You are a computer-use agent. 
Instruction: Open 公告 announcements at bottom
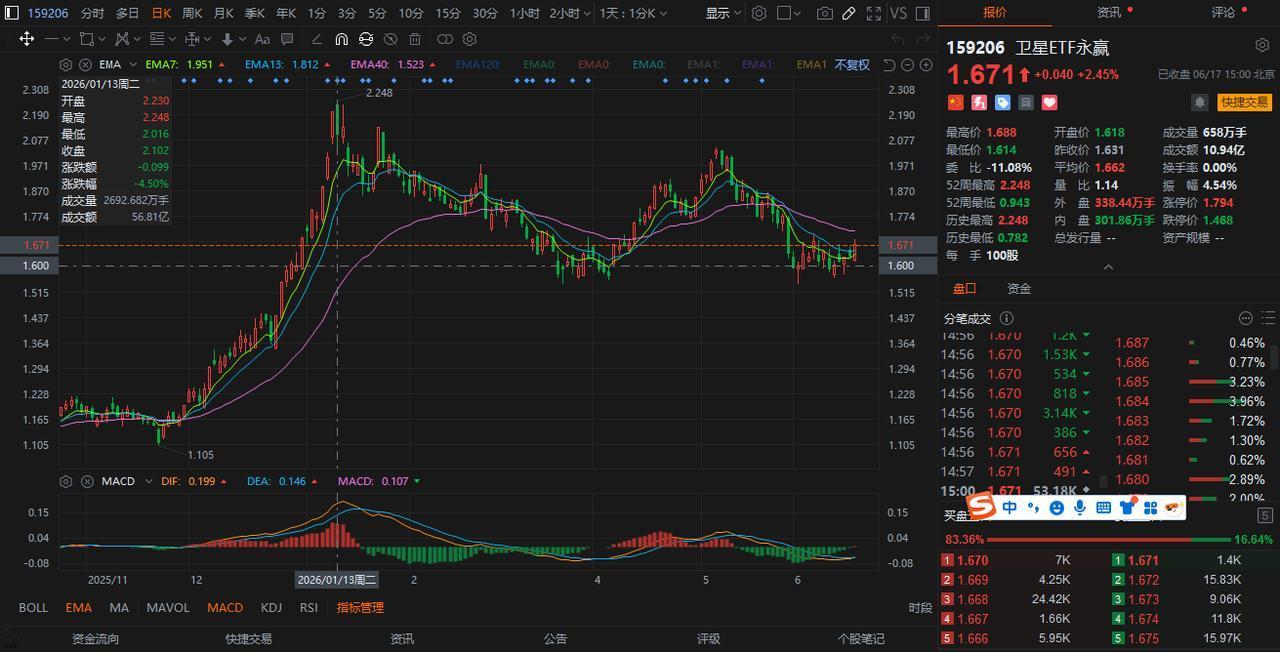tap(555, 638)
